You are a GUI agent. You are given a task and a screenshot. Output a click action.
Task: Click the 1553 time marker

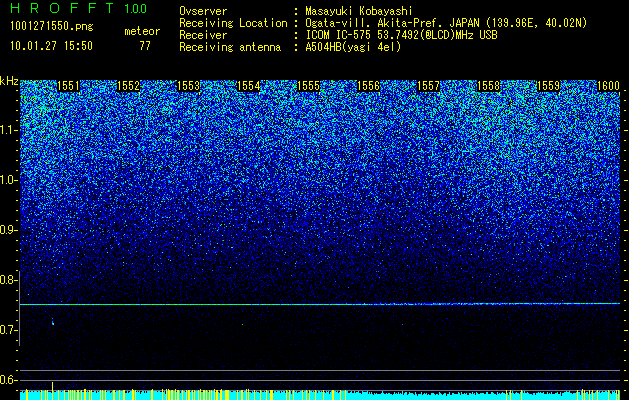pyautogui.click(x=188, y=86)
